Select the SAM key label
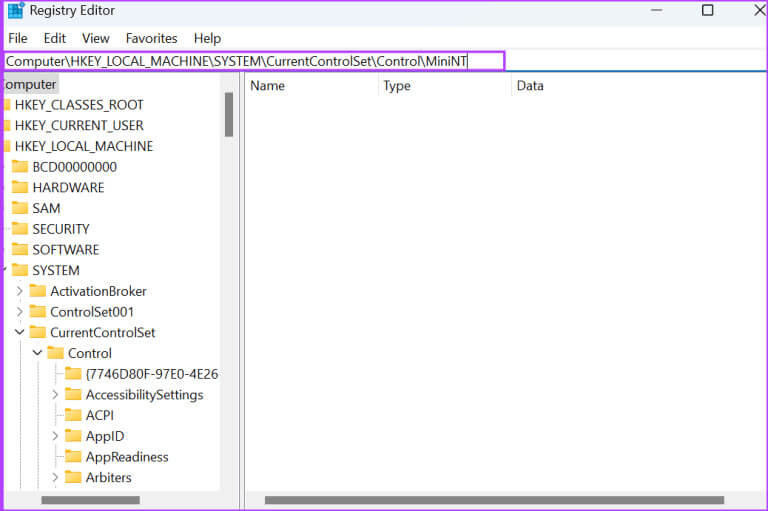Screen dimensions: 768x511 point(46,208)
